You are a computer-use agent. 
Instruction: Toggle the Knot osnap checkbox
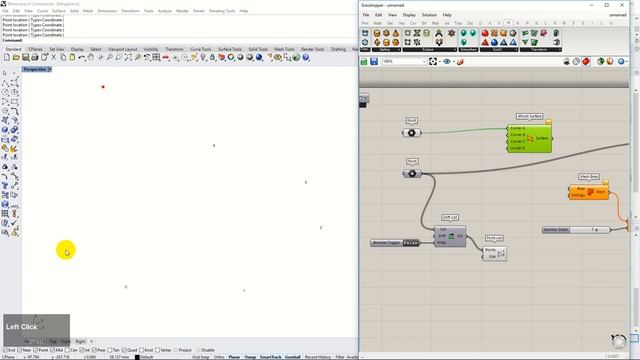pos(142,350)
